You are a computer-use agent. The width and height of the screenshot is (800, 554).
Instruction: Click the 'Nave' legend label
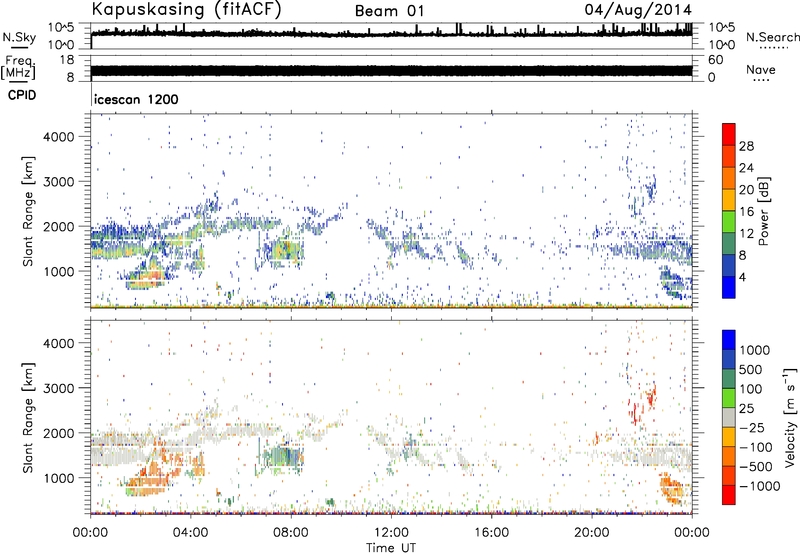pyautogui.click(x=761, y=70)
